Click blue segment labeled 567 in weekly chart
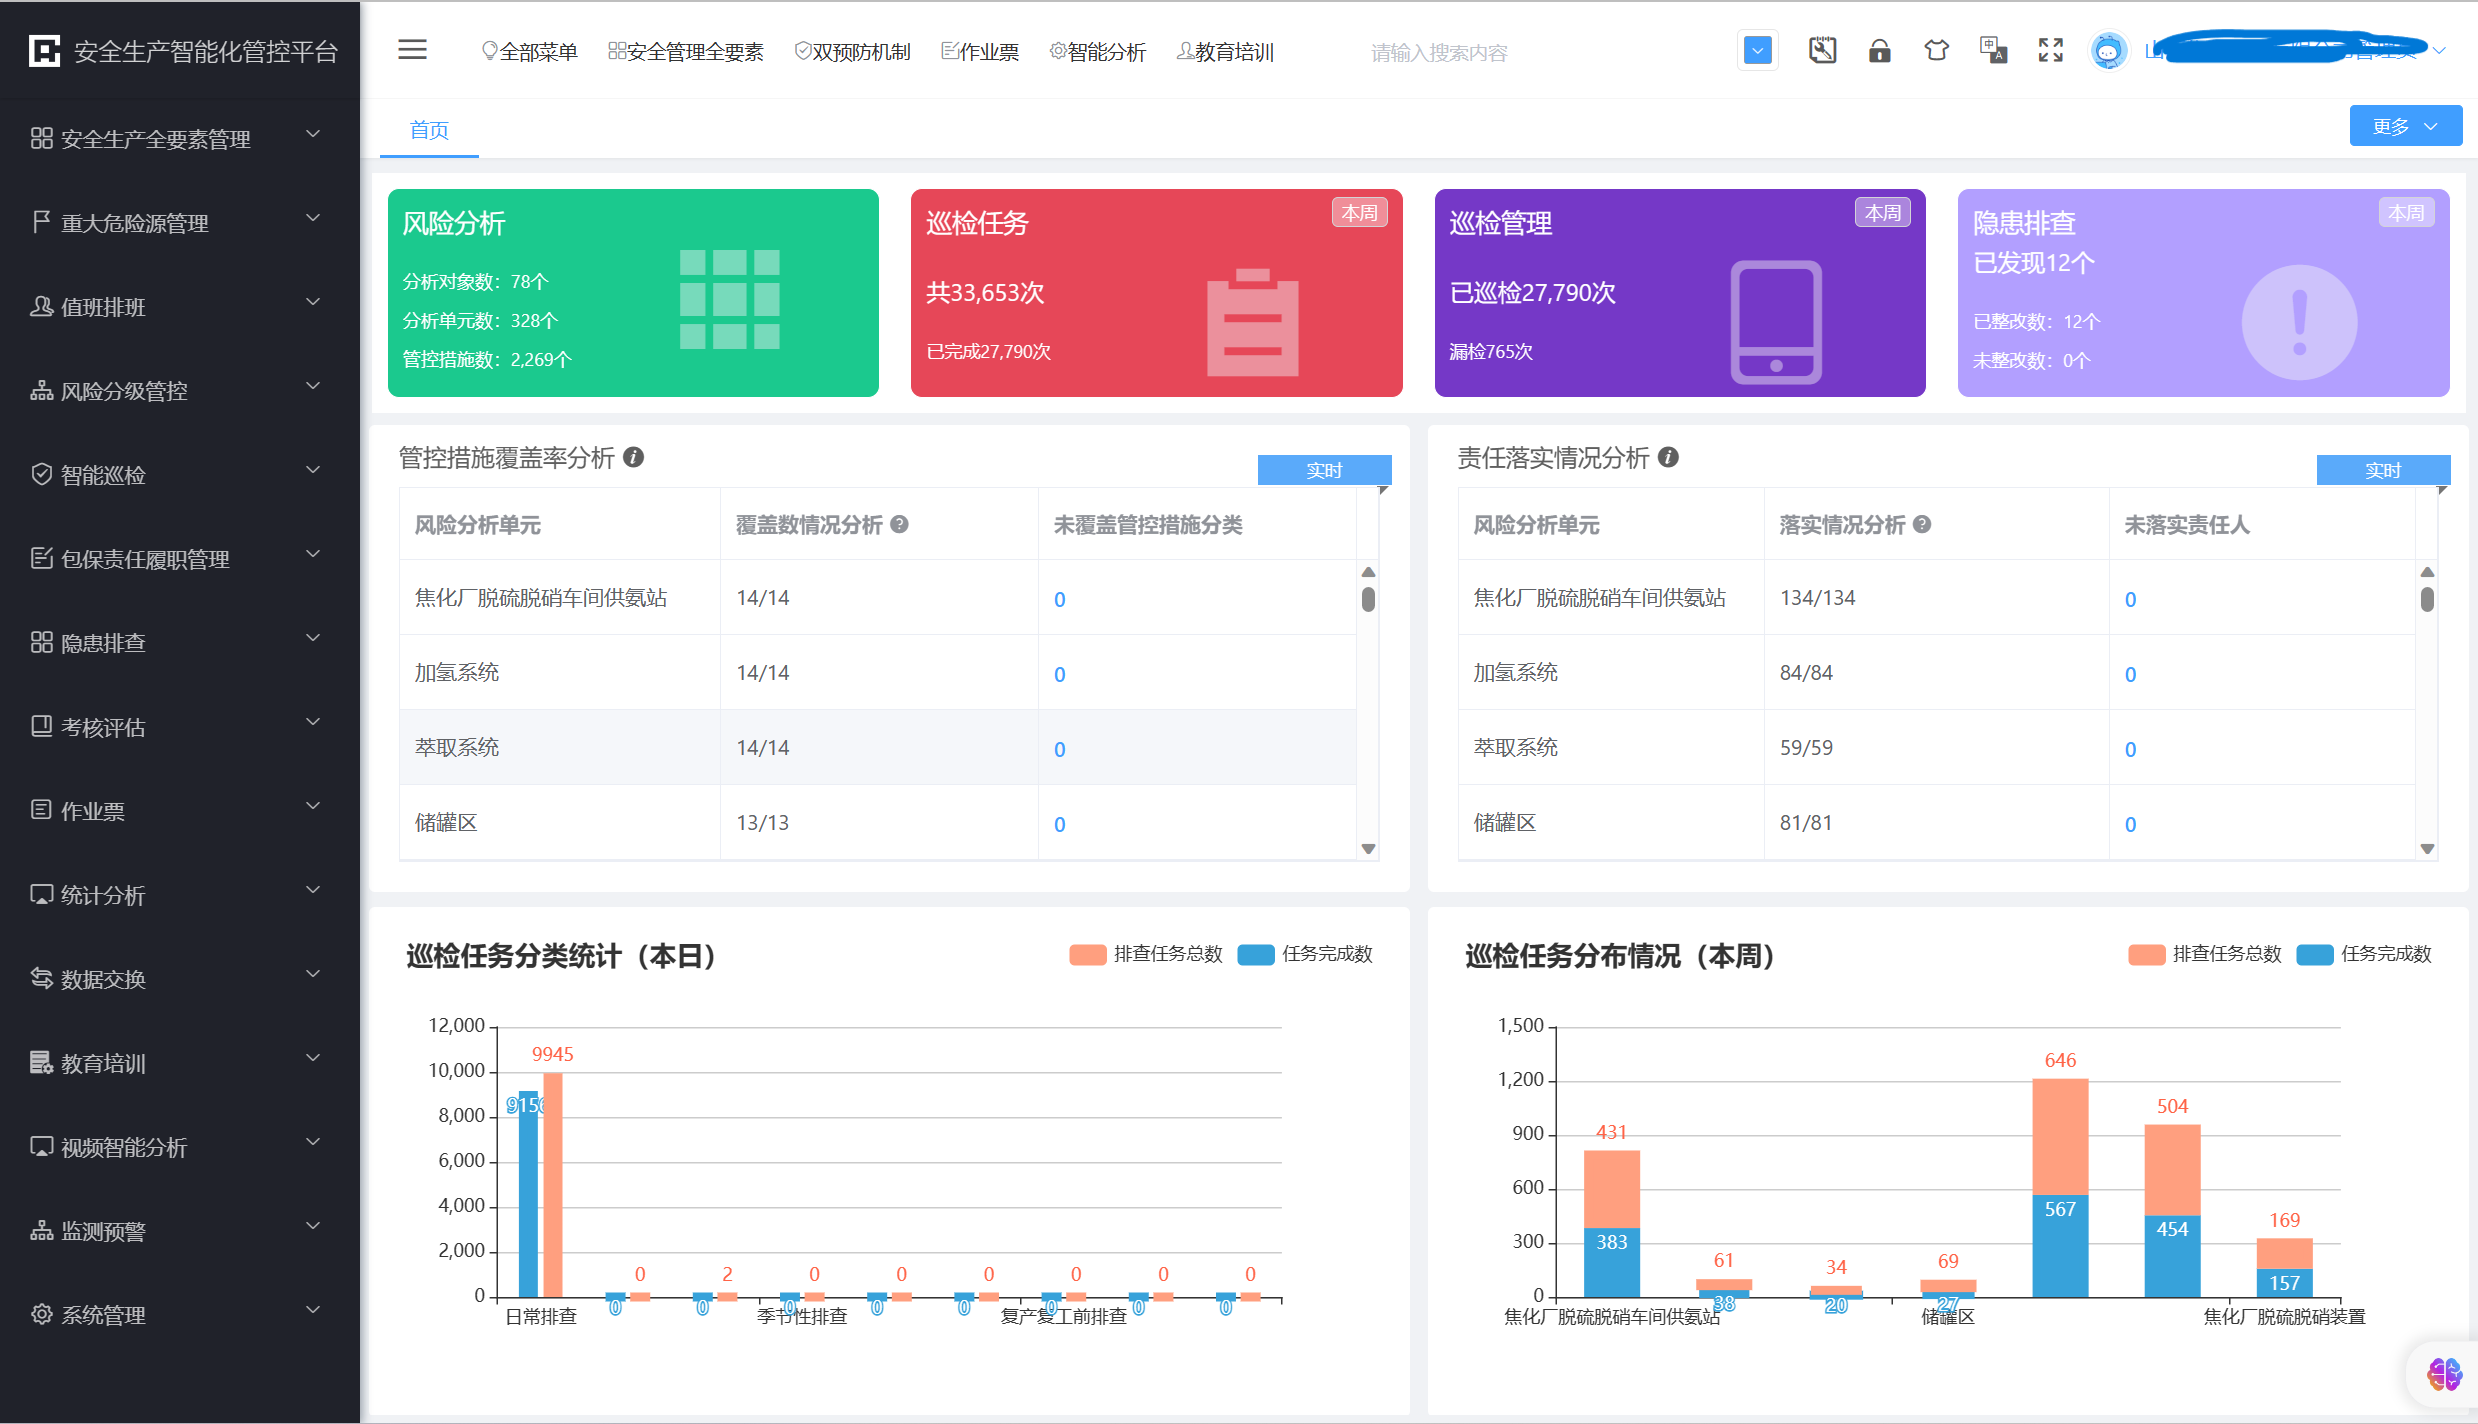2478x1424 pixels. (x=2060, y=1246)
